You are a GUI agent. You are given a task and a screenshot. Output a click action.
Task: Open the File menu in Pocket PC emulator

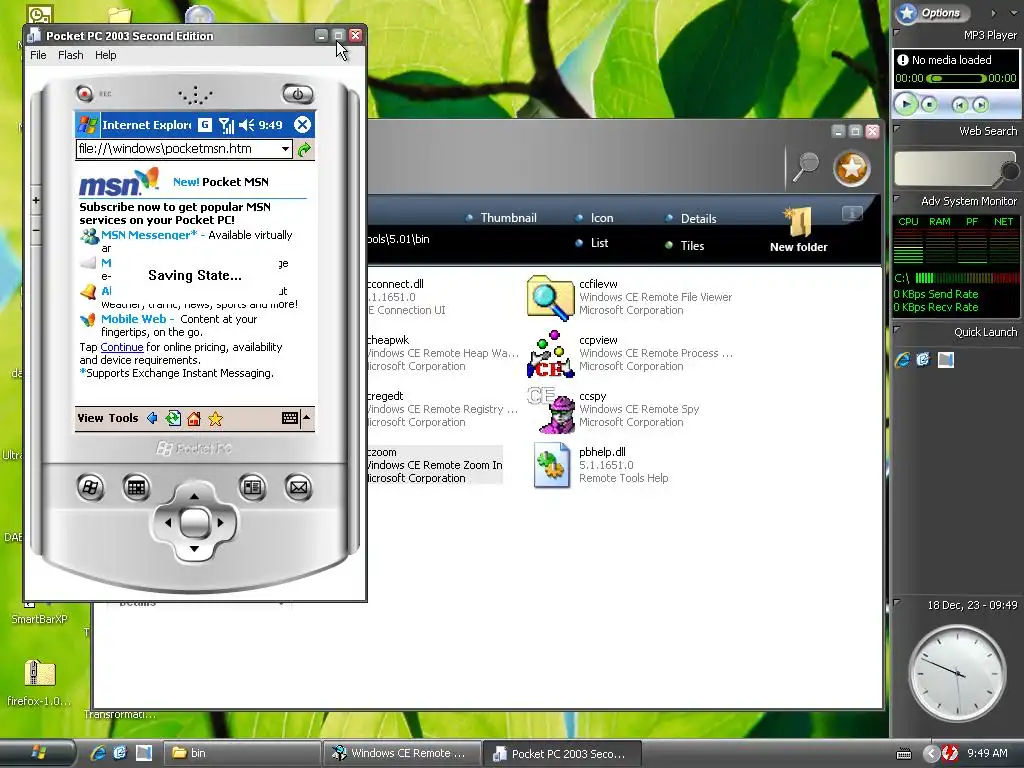coord(38,56)
